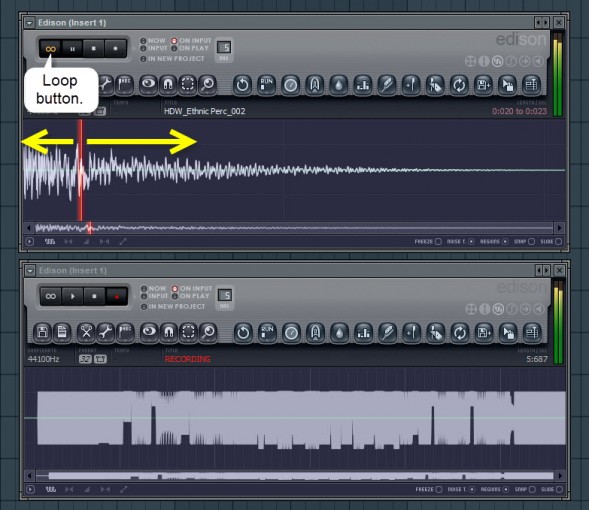This screenshot has width=589, height=510.
Task: Open the clock time-stretch tool in recording Edison
Action: point(291,332)
